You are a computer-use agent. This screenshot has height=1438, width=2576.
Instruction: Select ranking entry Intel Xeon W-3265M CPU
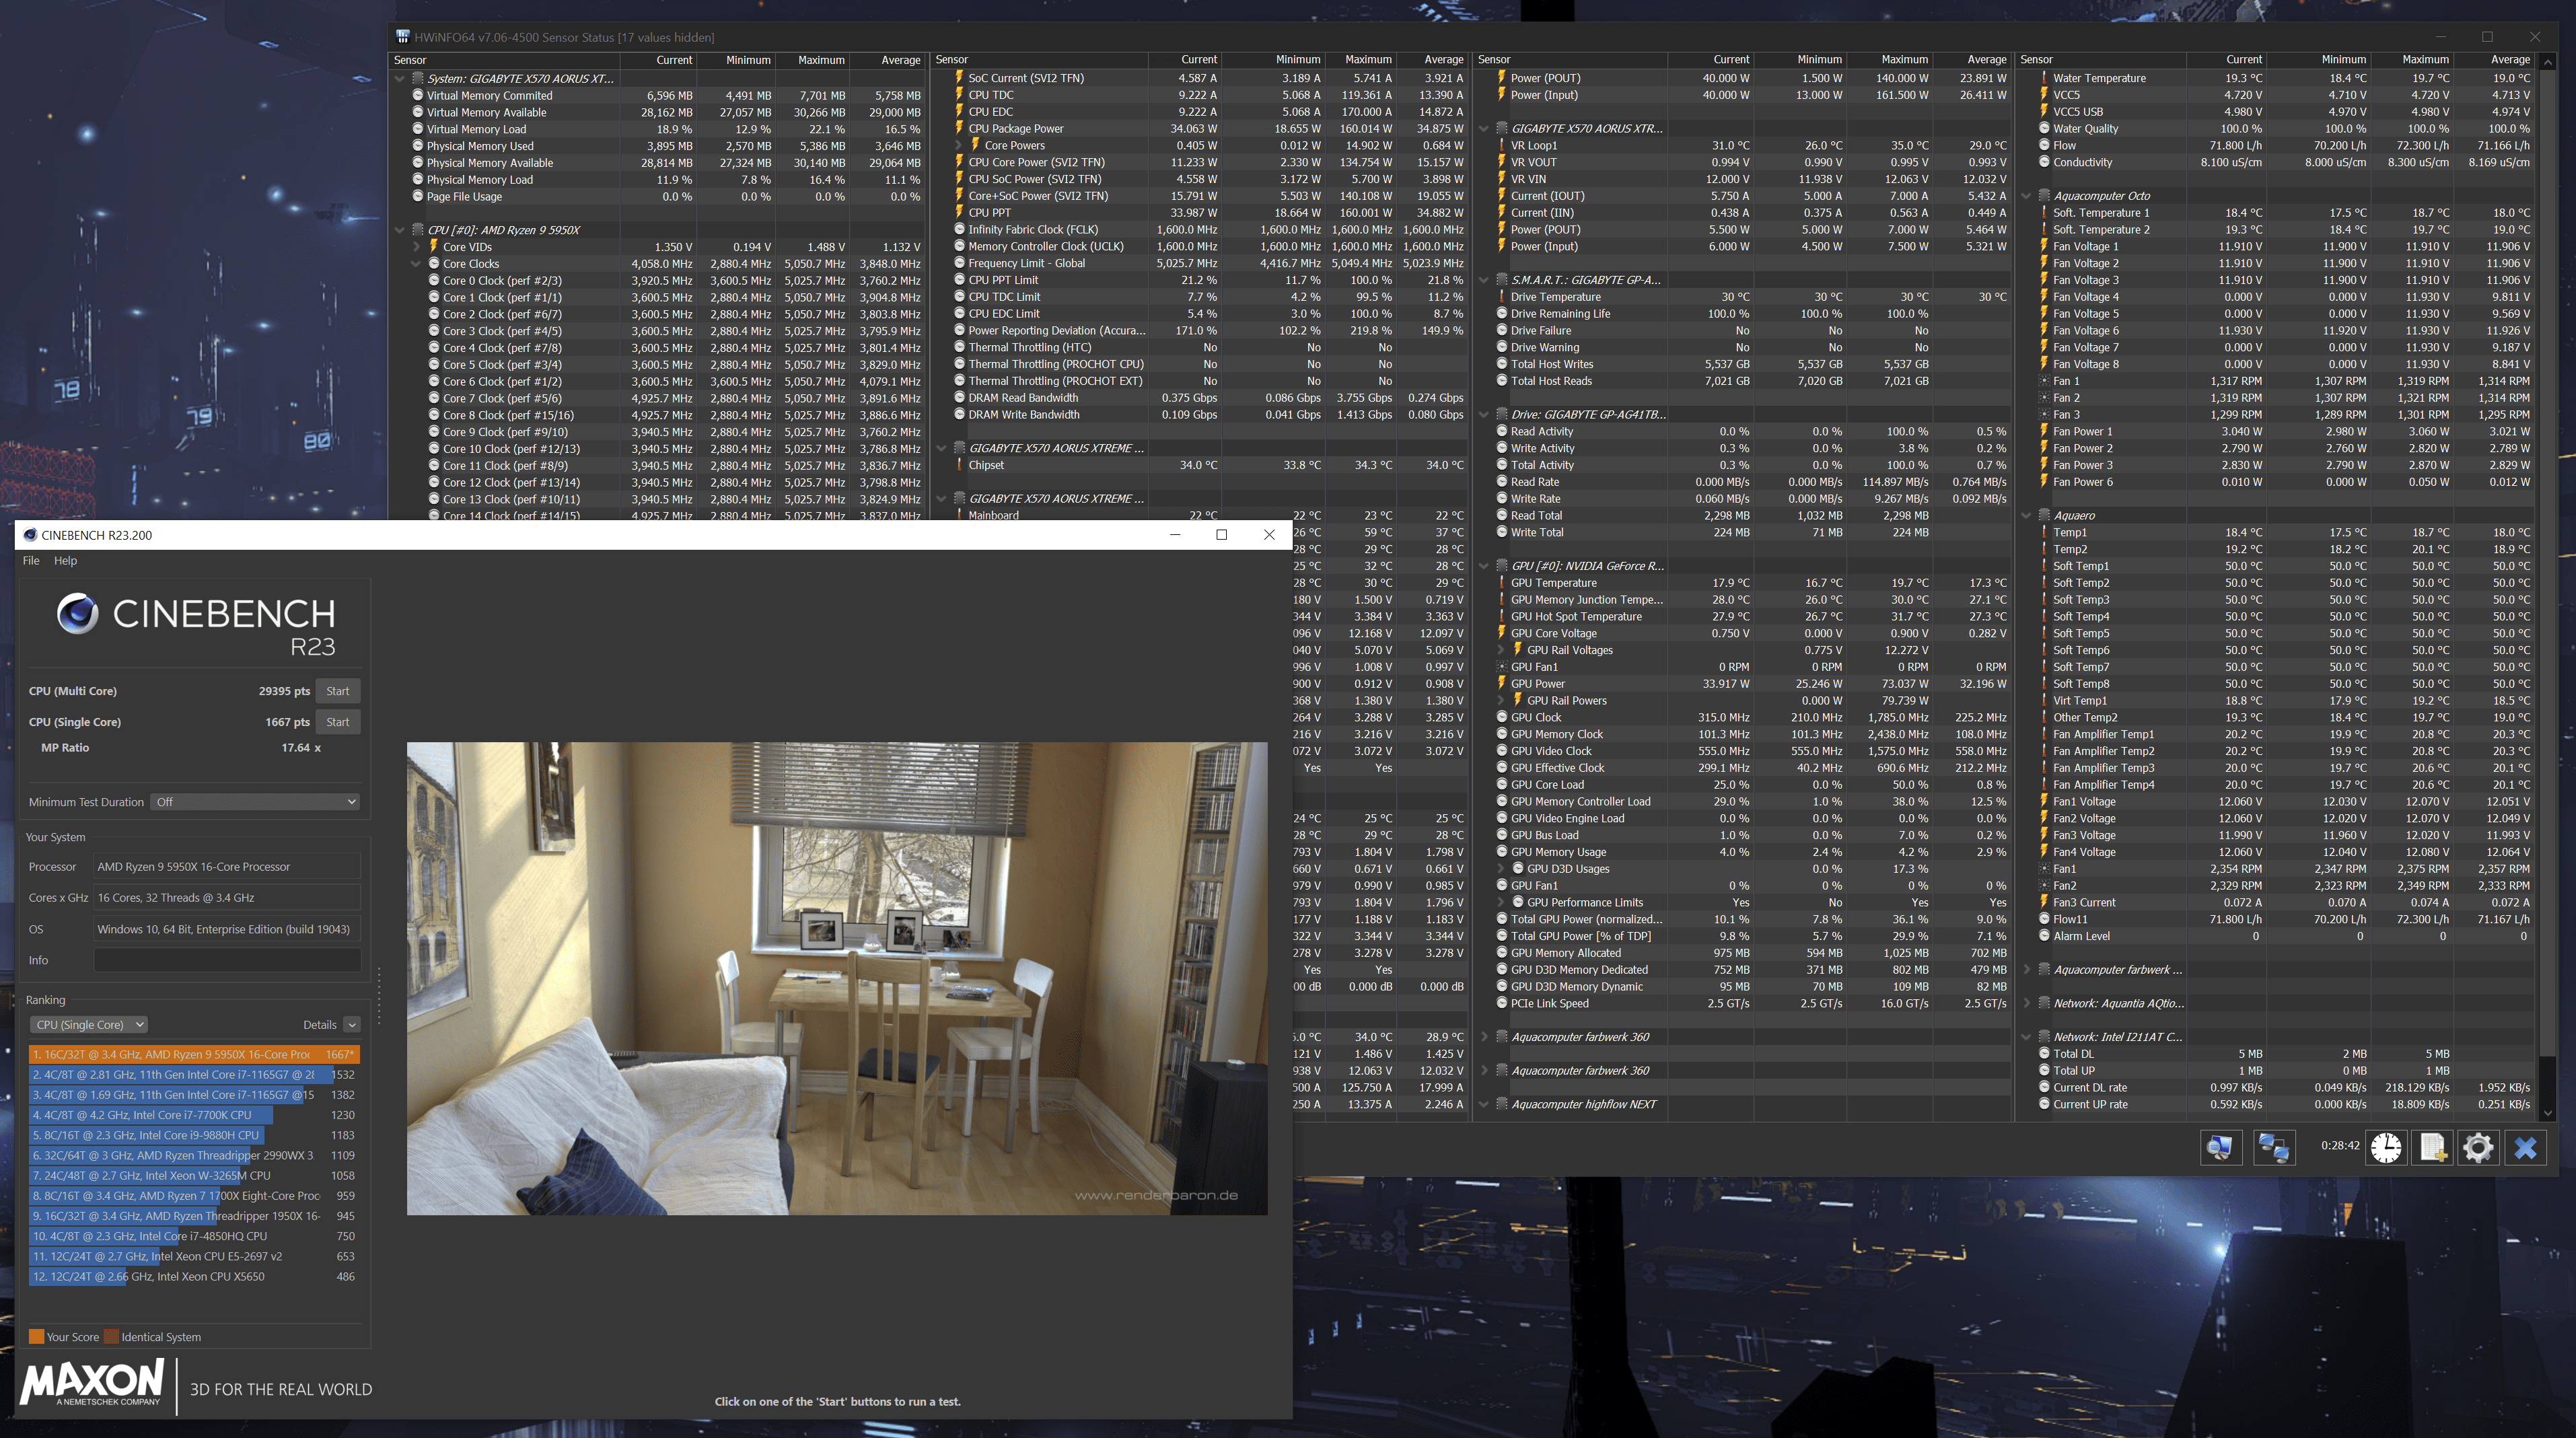(194, 1175)
